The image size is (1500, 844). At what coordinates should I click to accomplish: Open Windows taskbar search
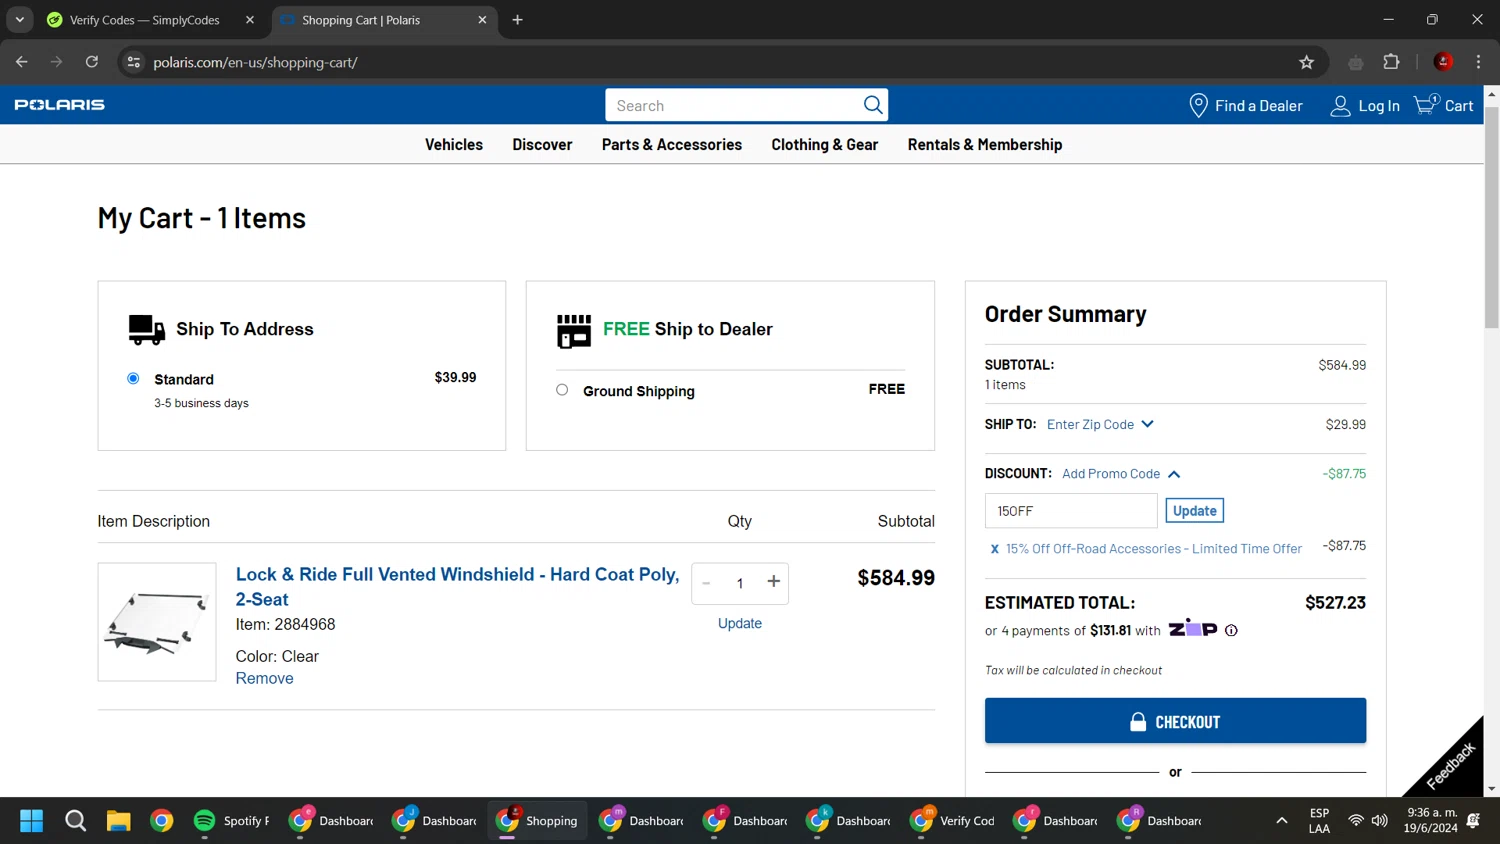tap(75, 821)
